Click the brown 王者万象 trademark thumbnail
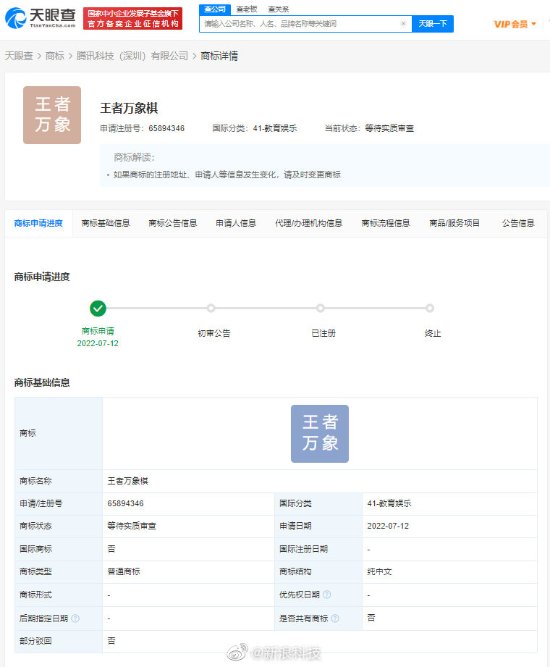The width and height of the screenshot is (550, 667). [x=52, y=115]
